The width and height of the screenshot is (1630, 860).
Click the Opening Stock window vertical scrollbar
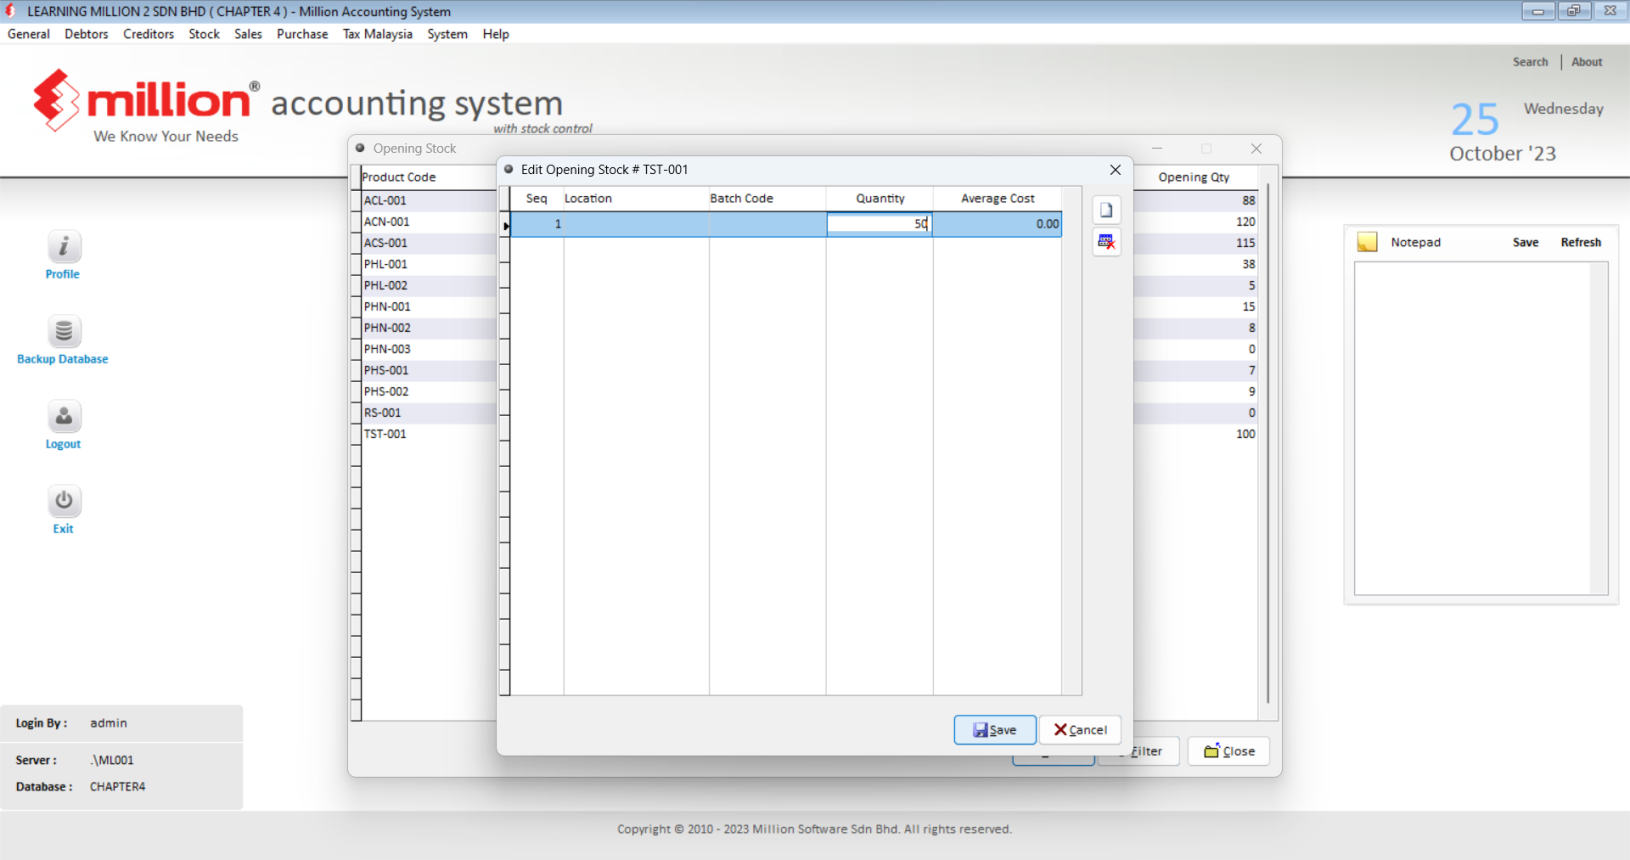(x=1268, y=443)
